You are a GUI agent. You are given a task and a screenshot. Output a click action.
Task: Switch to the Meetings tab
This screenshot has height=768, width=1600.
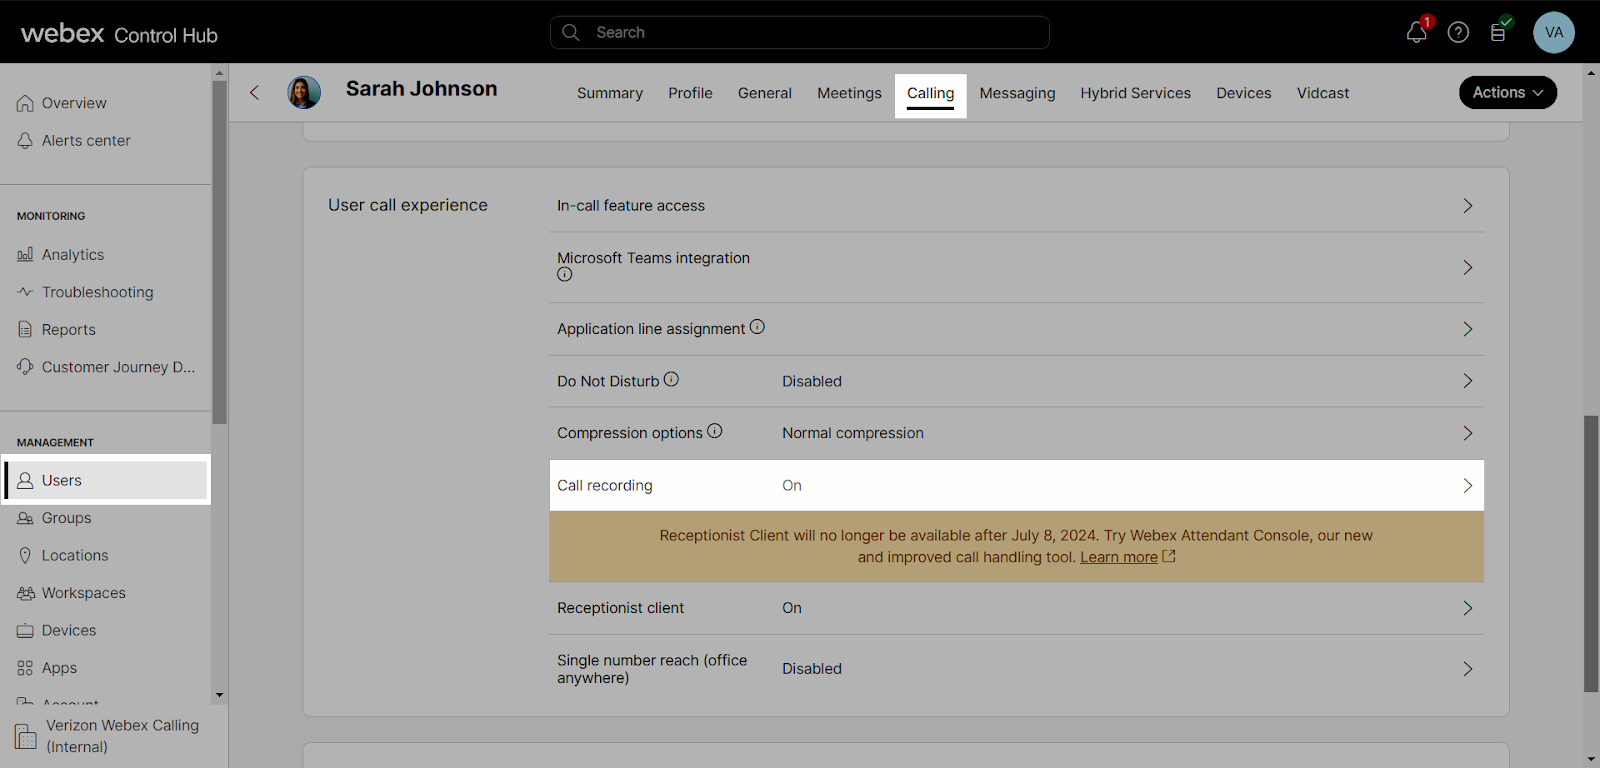(849, 93)
